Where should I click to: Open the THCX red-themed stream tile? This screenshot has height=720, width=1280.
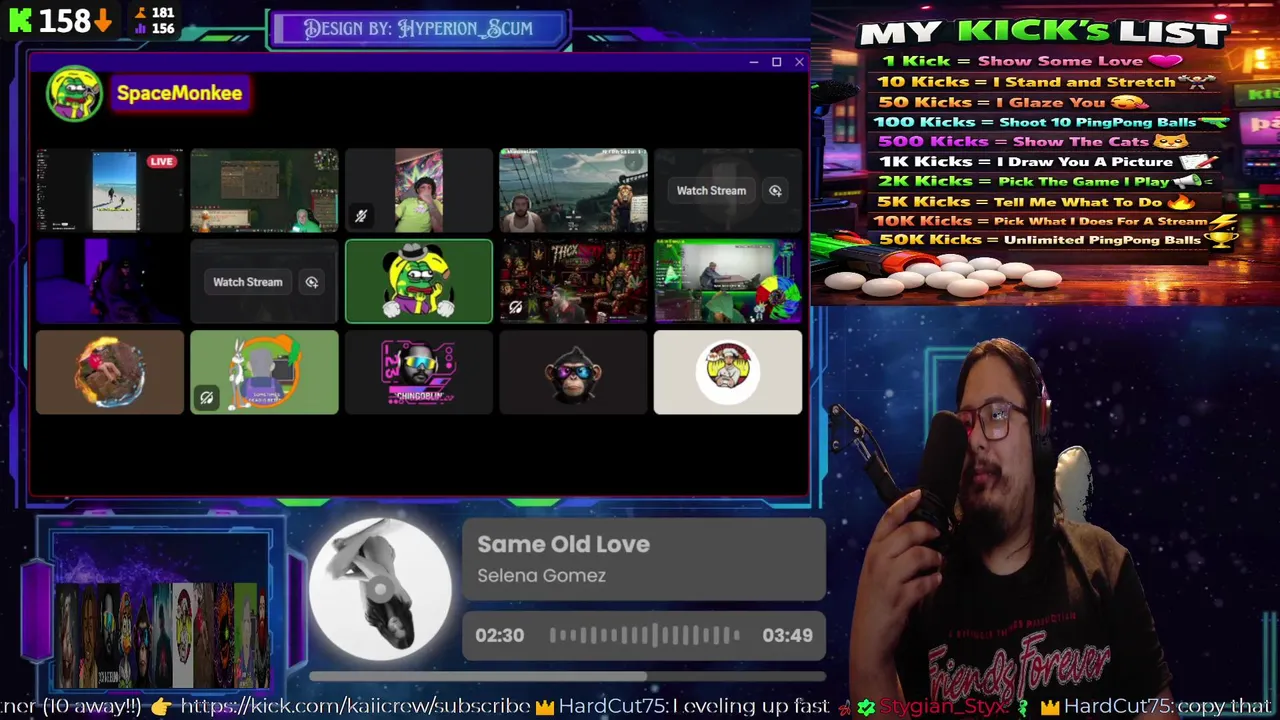click(x=573, y=281)
